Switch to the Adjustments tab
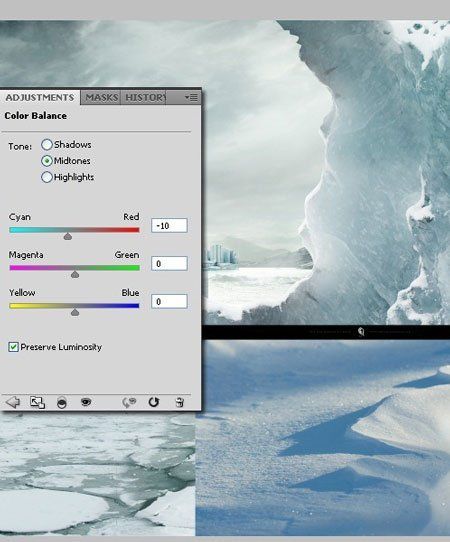The height and width of the screenshot is (542, 450). coord(40,97)
